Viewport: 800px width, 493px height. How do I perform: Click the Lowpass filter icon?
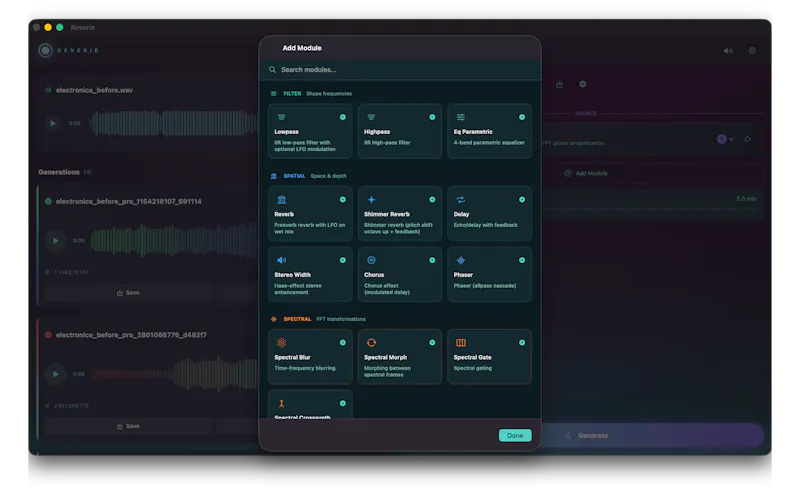281,117
